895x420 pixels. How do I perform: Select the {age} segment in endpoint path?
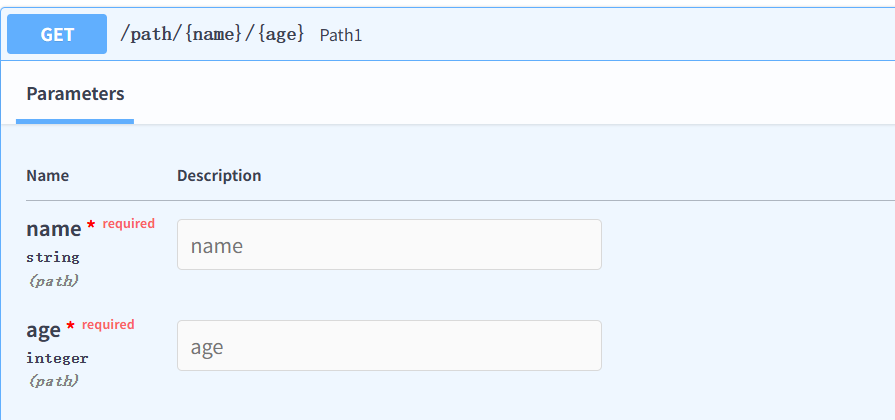[x=277, y=34]
